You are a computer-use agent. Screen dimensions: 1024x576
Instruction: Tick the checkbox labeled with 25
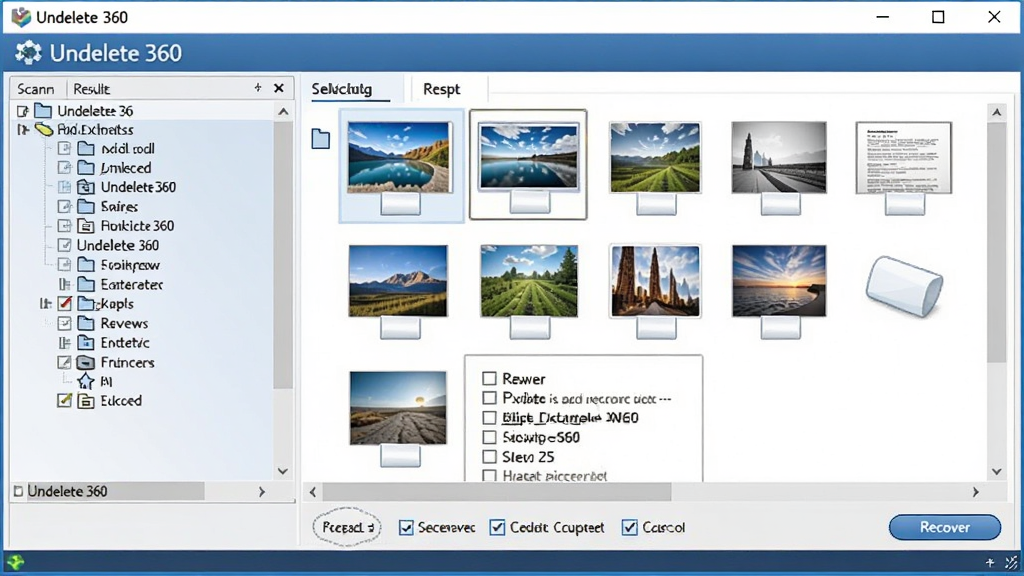point(489,456)
